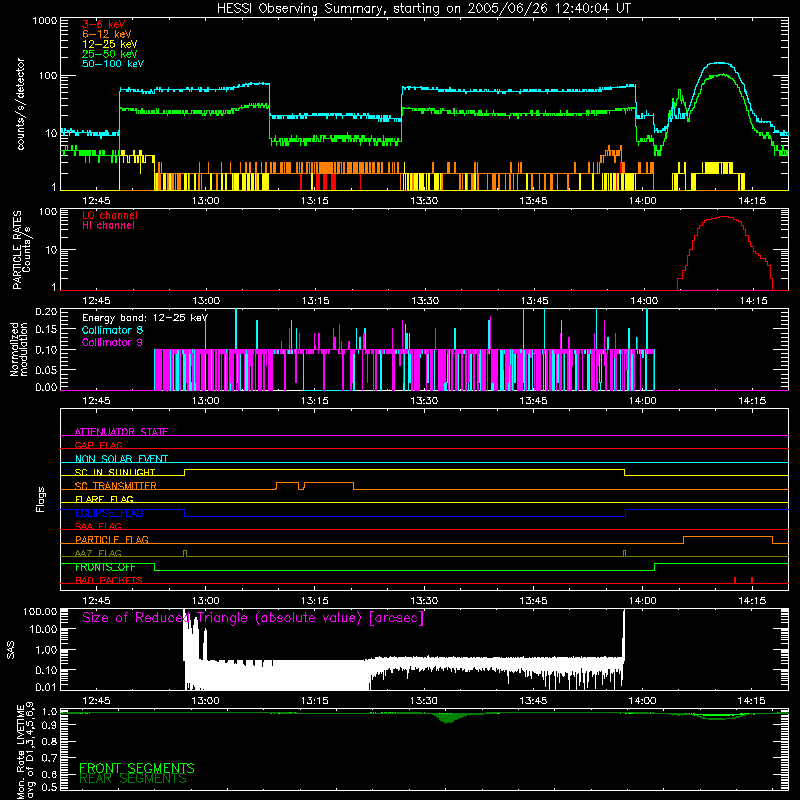Select the yellow 12-25 keV count-rate legend label

110,44
